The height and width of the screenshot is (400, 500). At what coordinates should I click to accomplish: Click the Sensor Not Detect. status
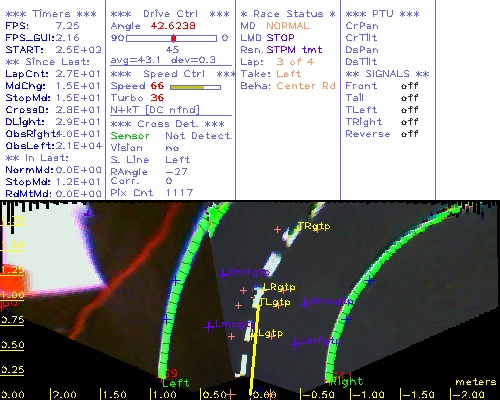199,136
